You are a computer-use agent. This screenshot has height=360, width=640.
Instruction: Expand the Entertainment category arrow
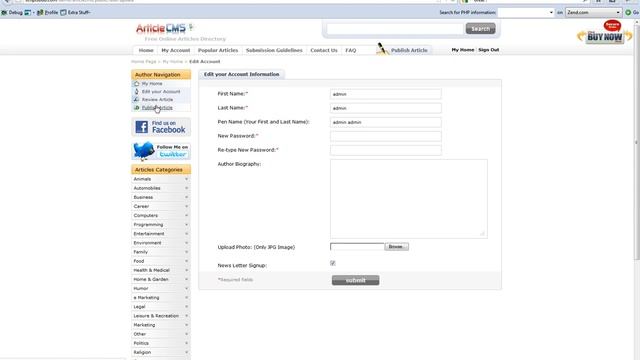(x=187, y=234)
